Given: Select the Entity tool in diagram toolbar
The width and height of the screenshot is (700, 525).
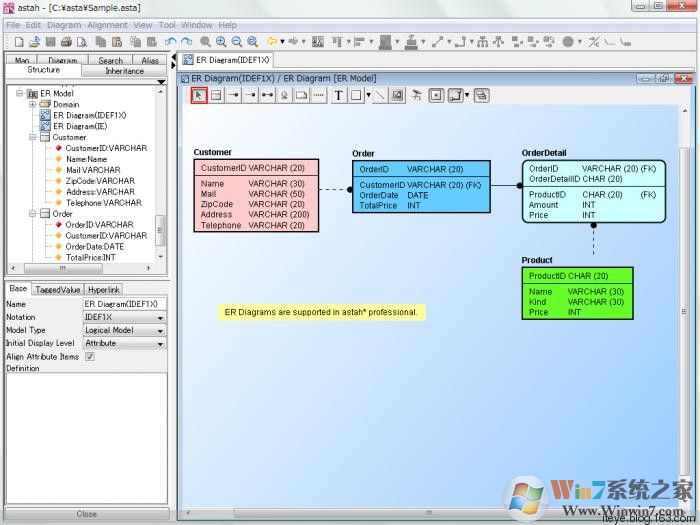Looking at the screenshot, I should (x=217, y=95).
